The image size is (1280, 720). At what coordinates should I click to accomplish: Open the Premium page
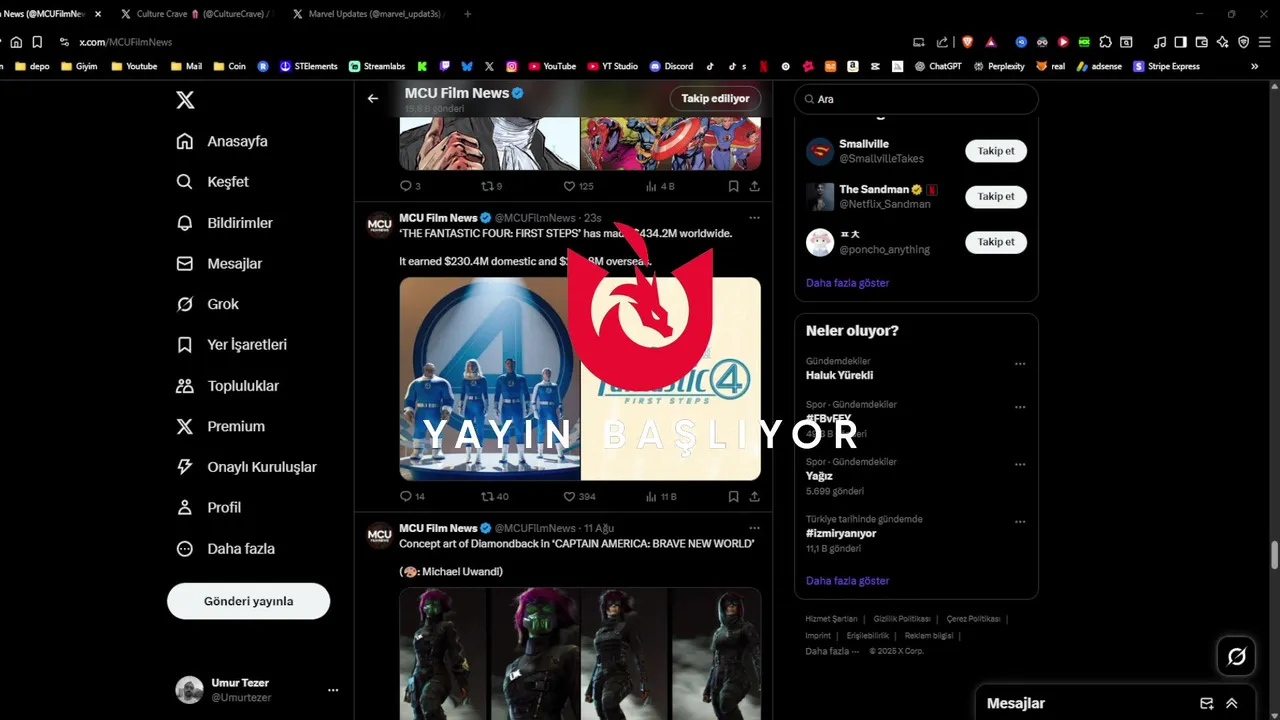[220, 426]
